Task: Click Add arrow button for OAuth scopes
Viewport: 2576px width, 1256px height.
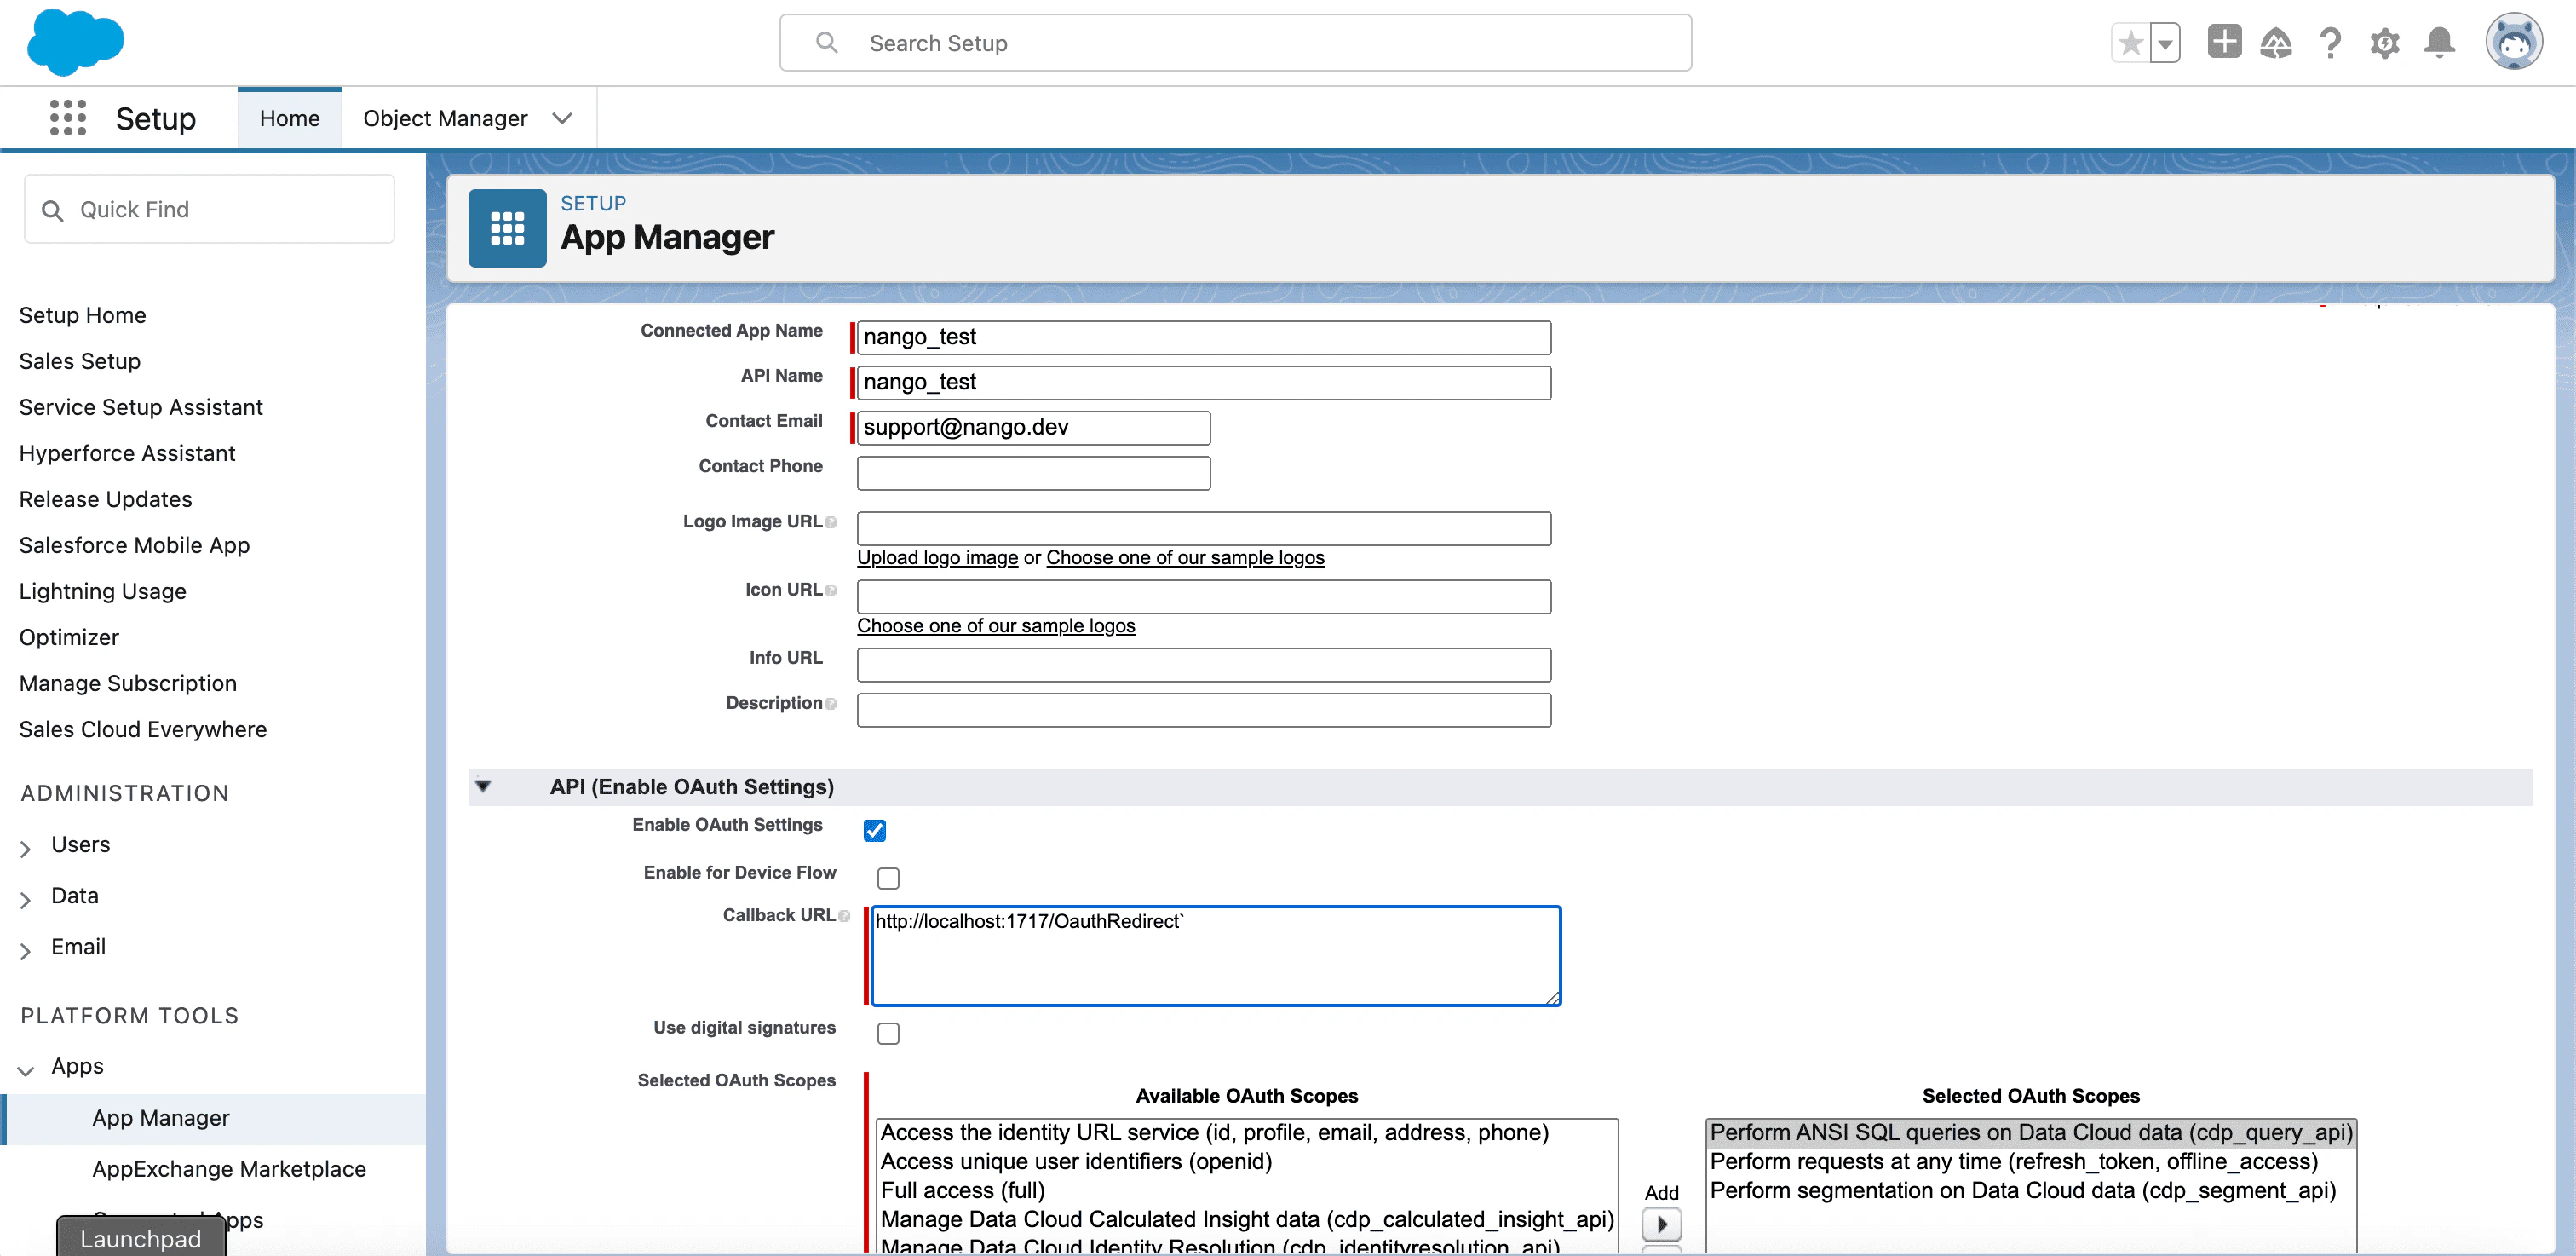Action: pos(1661,1223)
